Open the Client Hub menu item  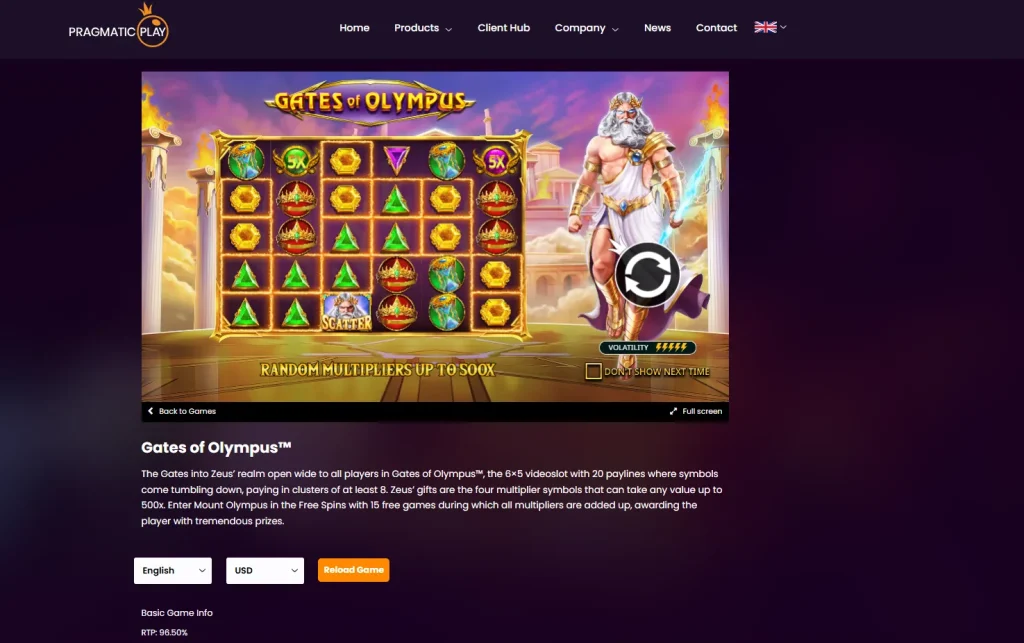pos(504,28)
